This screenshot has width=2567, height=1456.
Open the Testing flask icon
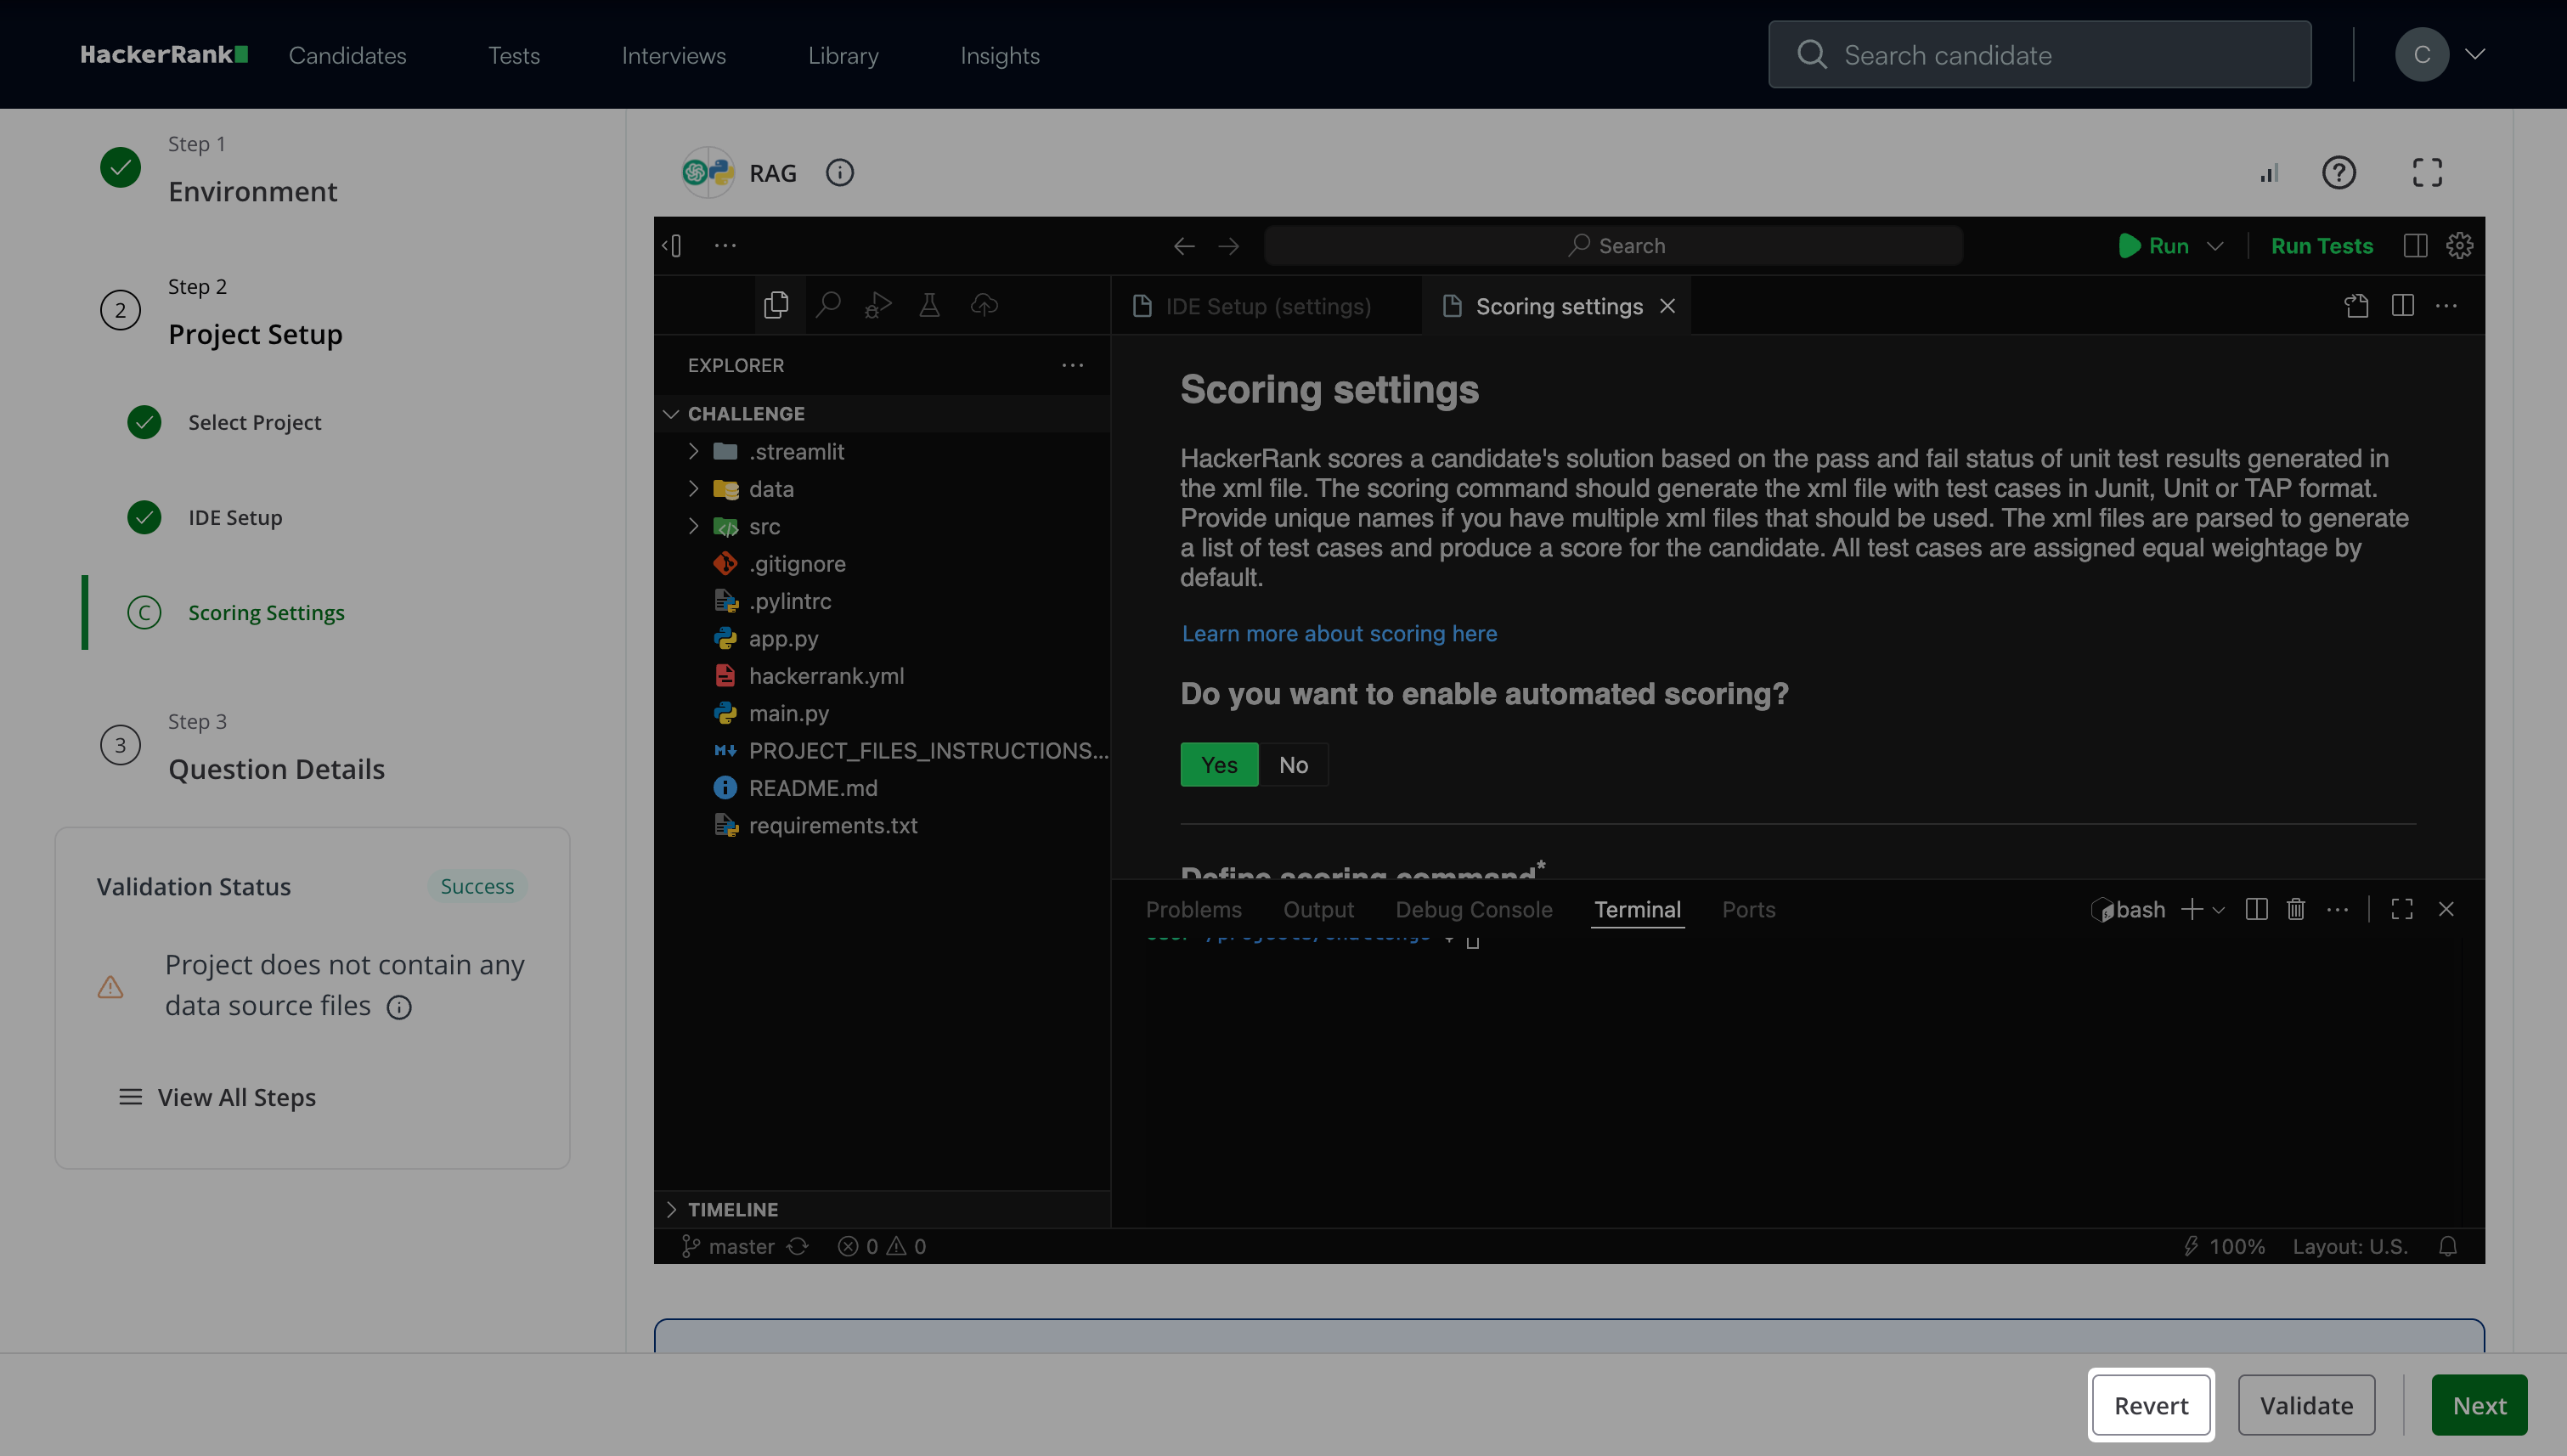pos(929,305)
